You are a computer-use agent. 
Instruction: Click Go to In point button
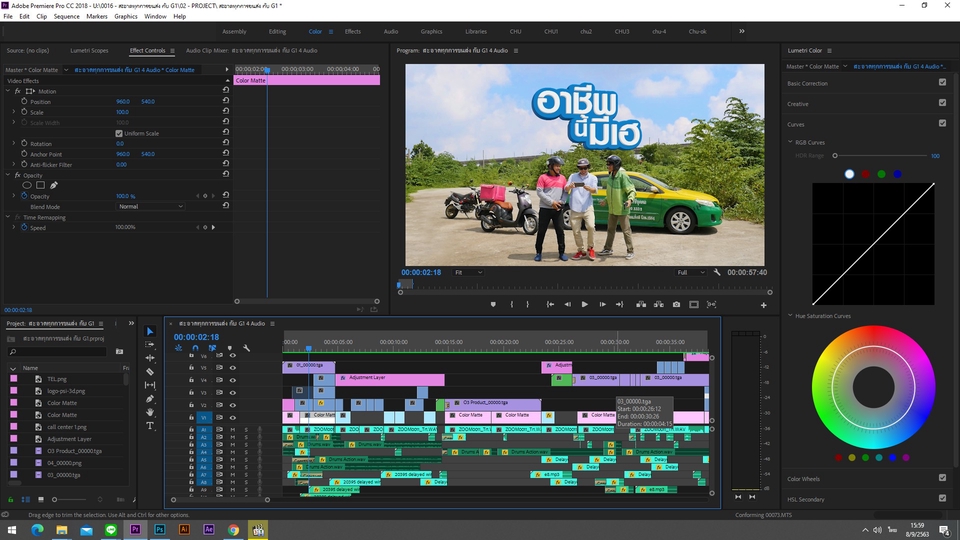(550, 304)
